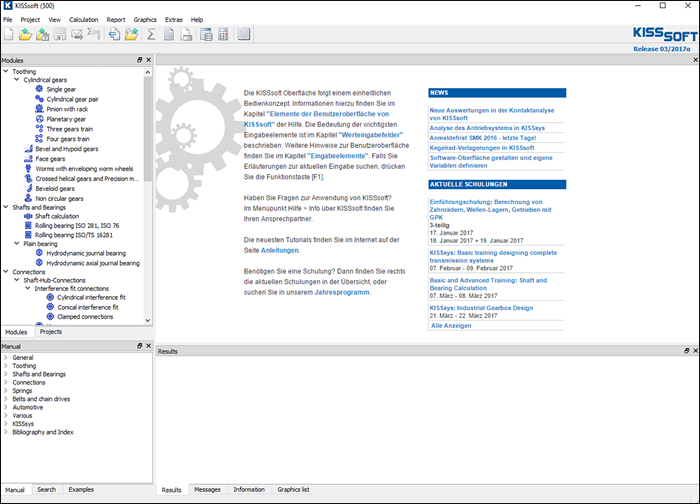This screenshot has width=700, height=504.
Task: Select Rolling bearing ISO/TS 16281
Action: (74, 235)
